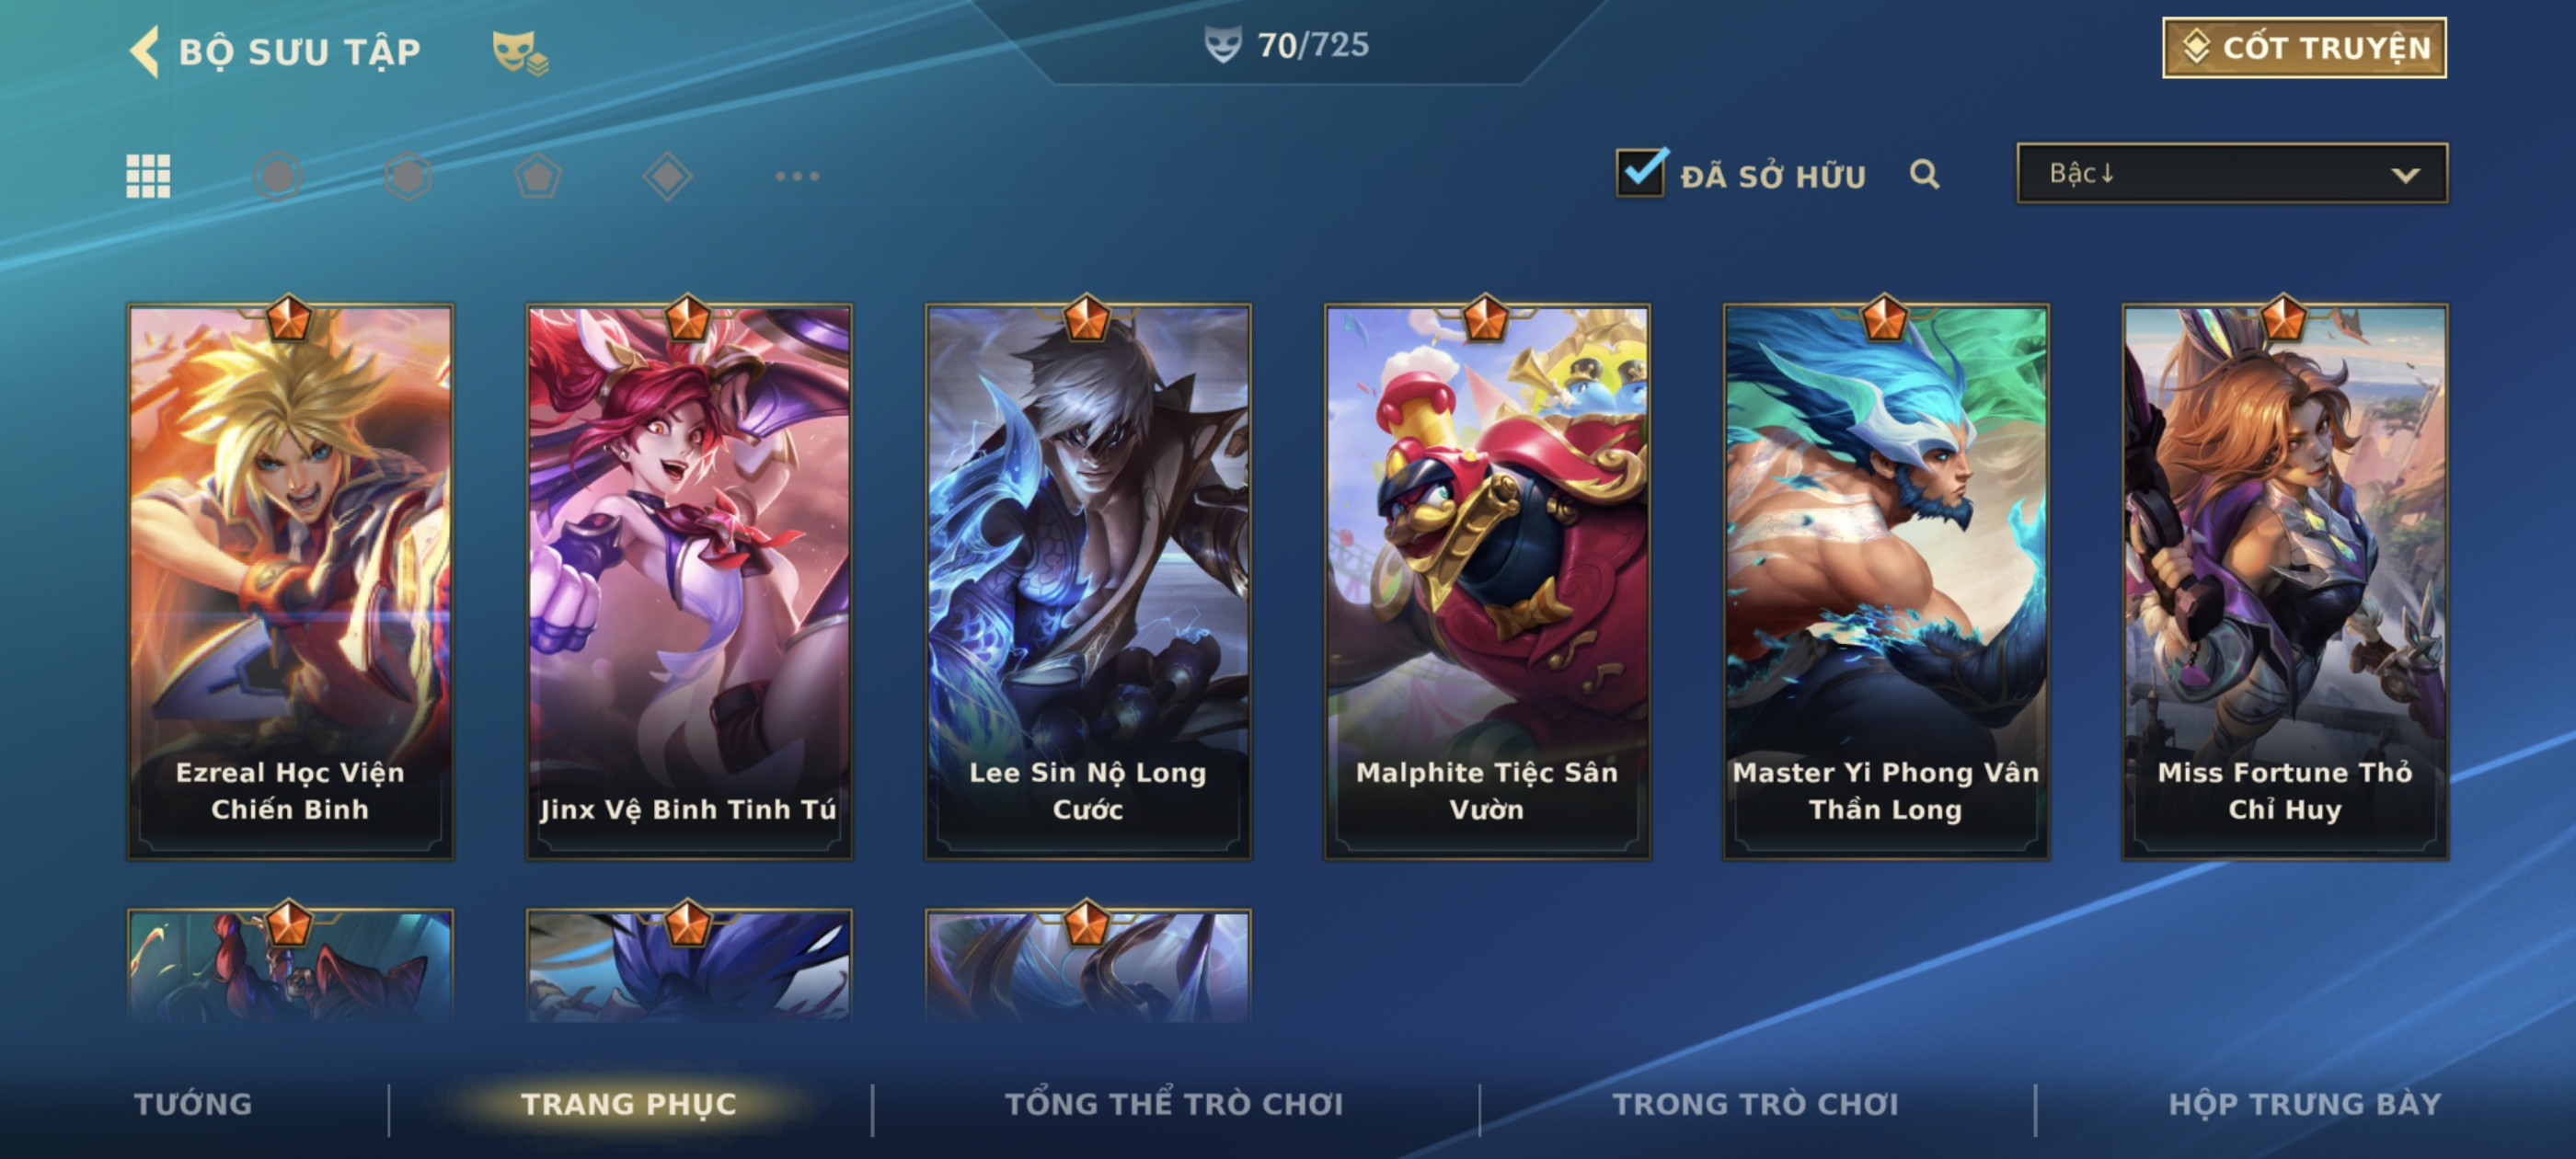
Task: Filter by the diamond rarity icon
Action: point(668,177)
